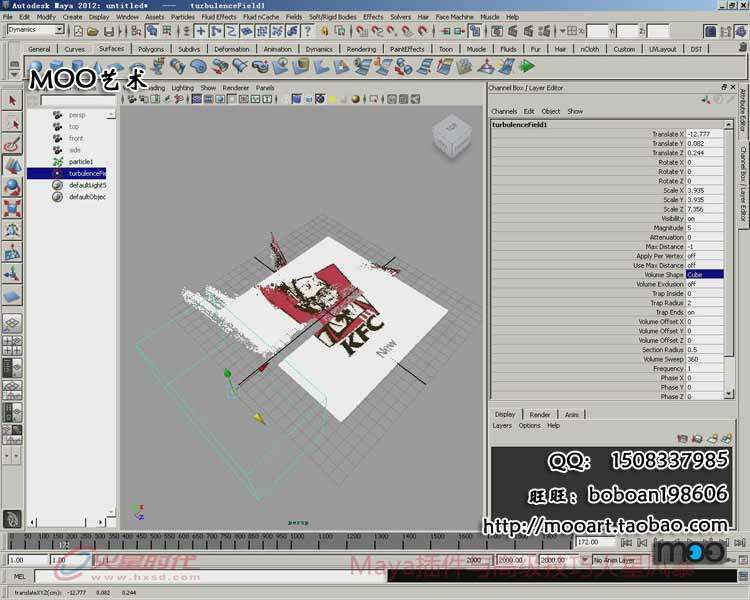
Task: Open the Use Max Distance off value
Action: pyautogui.click(x=705, y=265)
